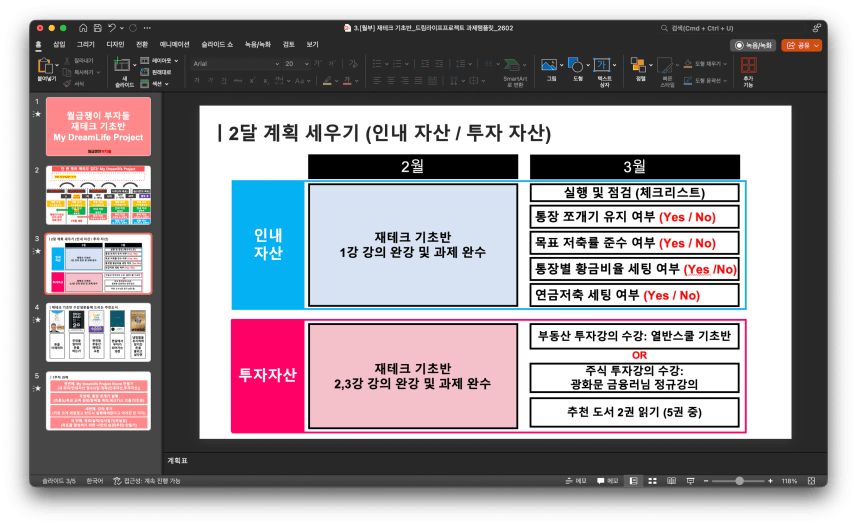Insert a Text Box (텍스트 상자)
857x526 pixels.
[x=604, y=66]
